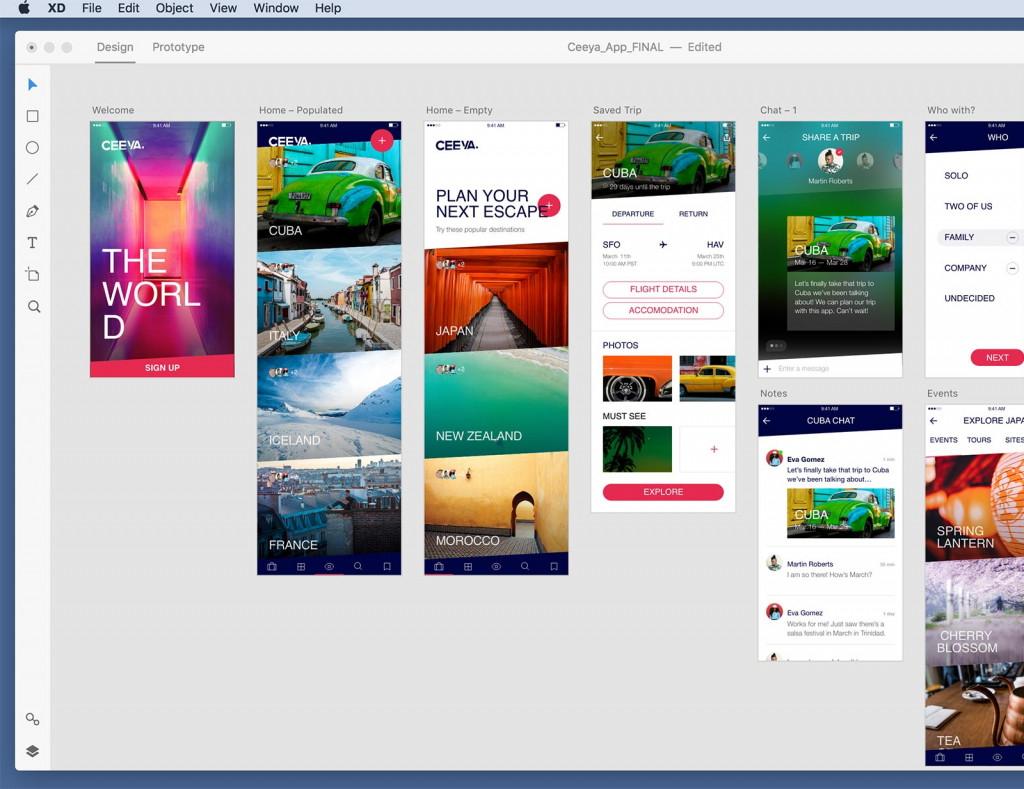This screenshot has width=1024, height=789.
Task: Select the Select (arrow) tool
Action: pyautogui.click(x=32, y=85)
